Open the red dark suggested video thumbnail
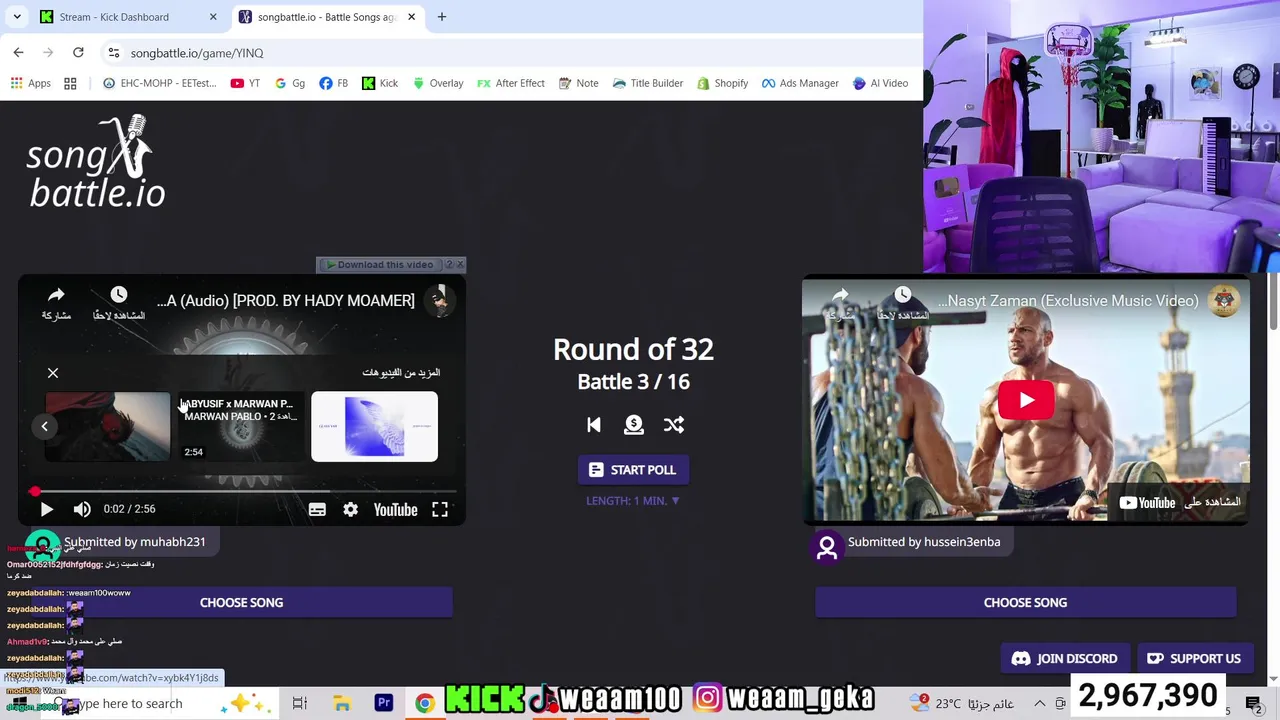The height and width of the screenshot is (720, 1280). point(108,427)
